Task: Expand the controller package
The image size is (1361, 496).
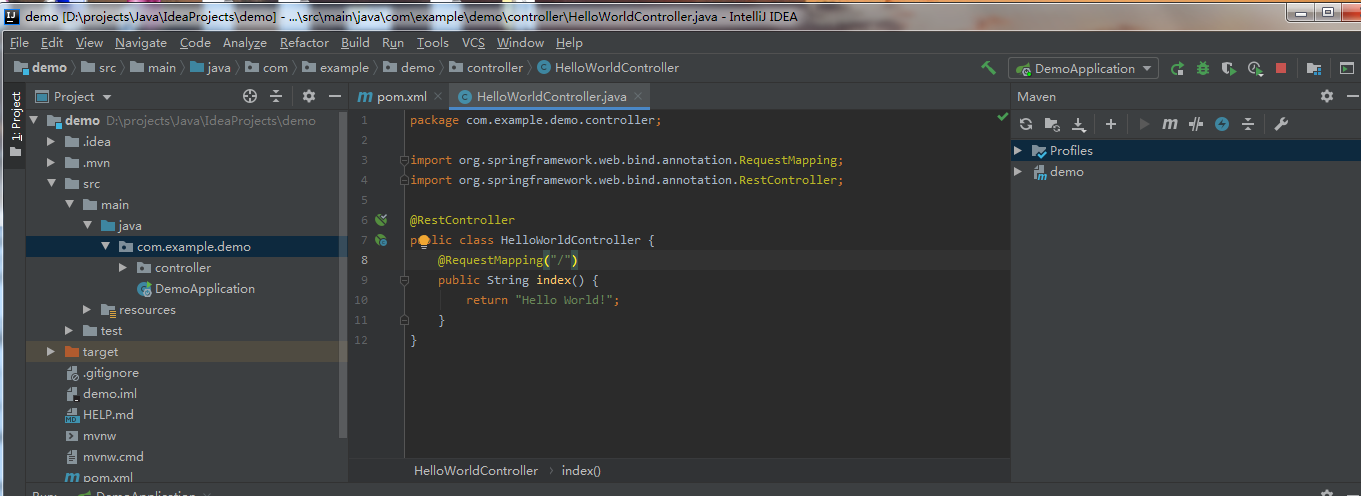Action: [123, 267]
